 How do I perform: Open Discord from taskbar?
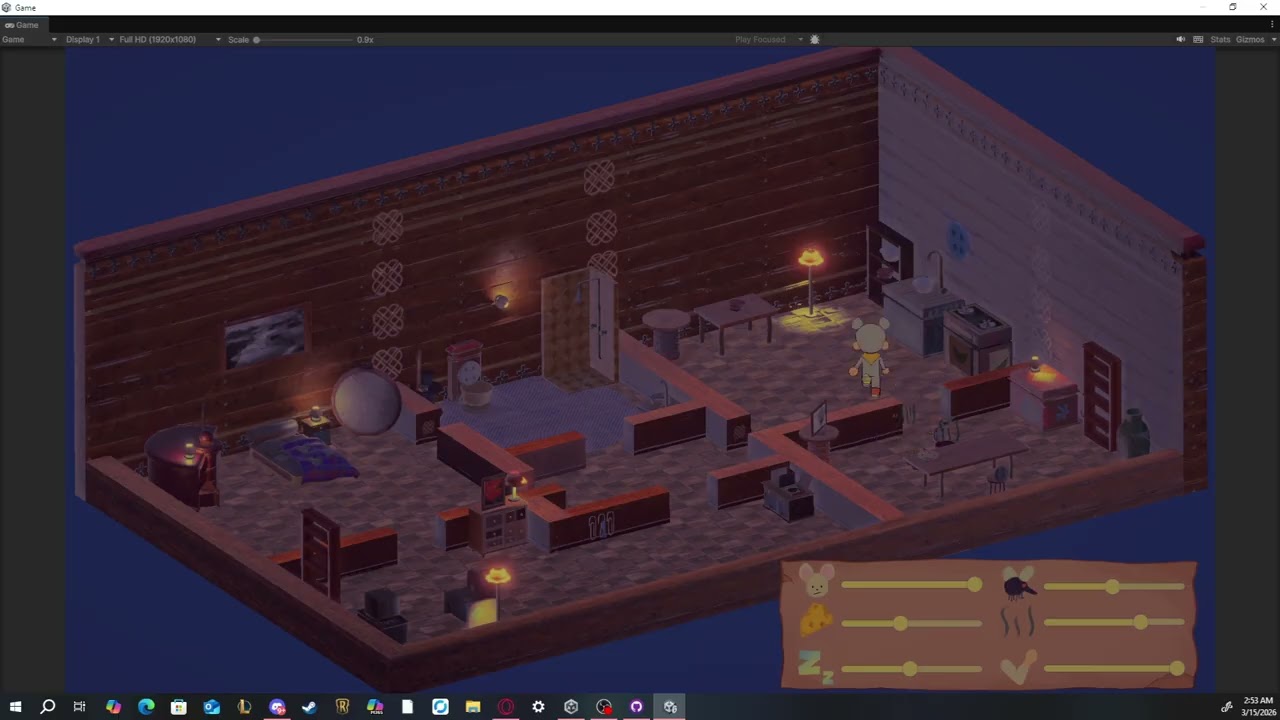pos(277,707)
